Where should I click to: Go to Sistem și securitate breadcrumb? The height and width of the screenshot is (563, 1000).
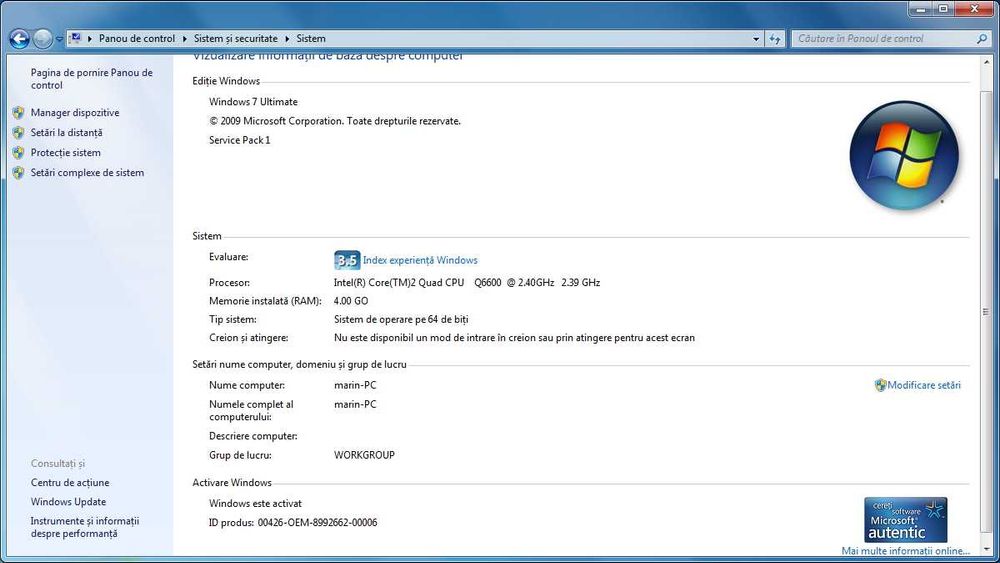pos(235,38)
